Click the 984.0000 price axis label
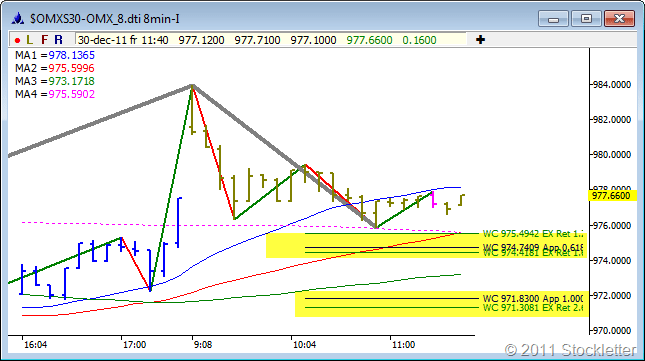Viewport: 645px width, 361px height. click(x=611, y=85)
